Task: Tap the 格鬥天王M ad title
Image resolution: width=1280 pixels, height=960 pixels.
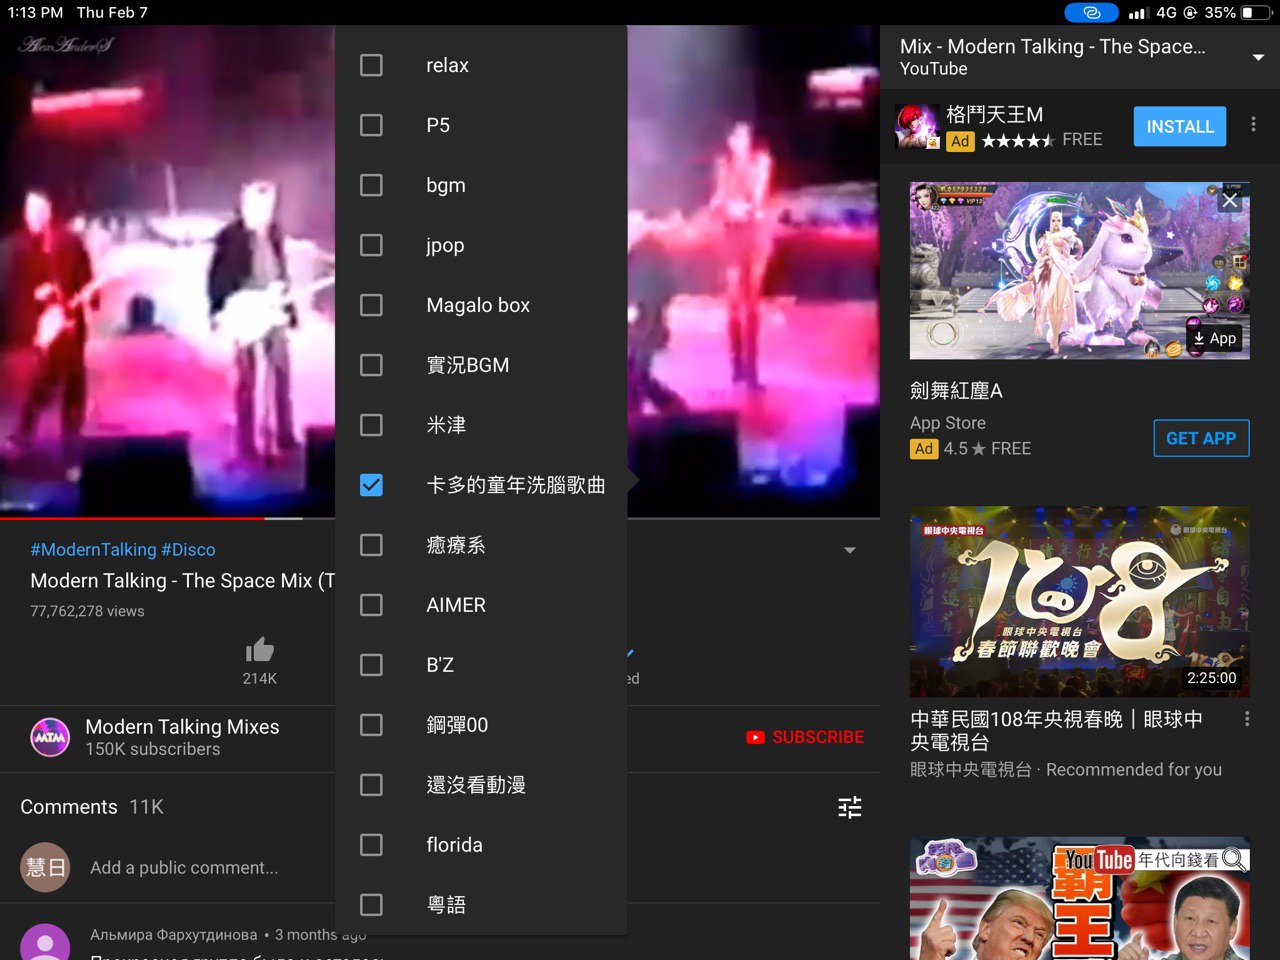Action: [995, 114]
